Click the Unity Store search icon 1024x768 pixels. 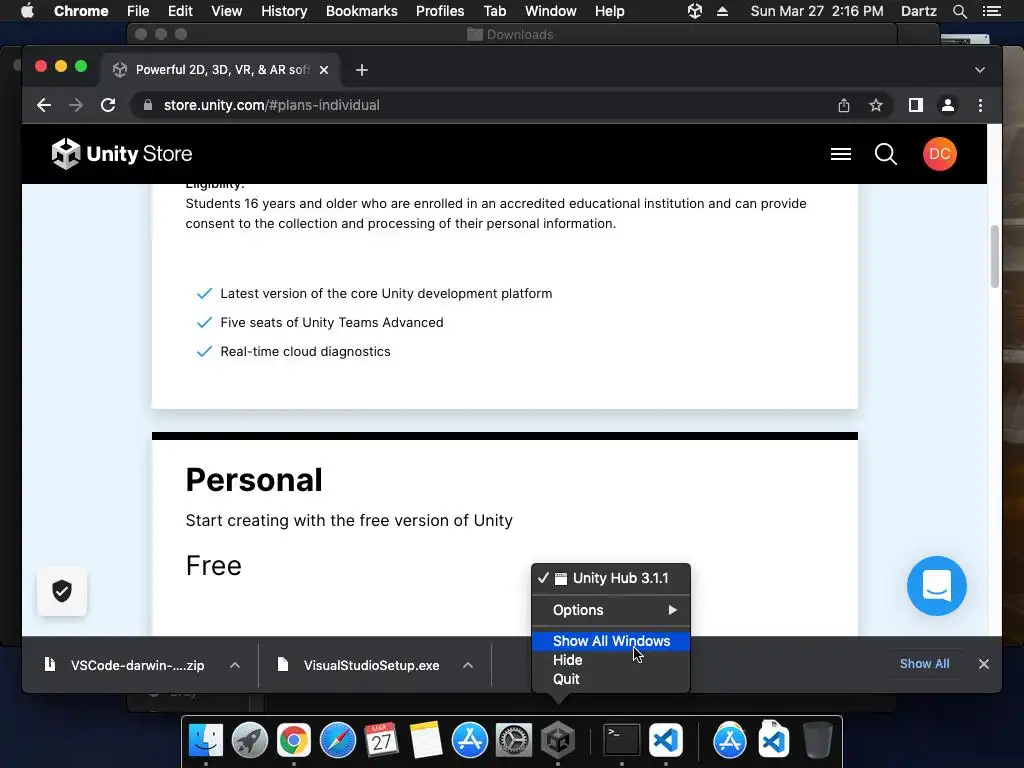click(x=886, y=154)
